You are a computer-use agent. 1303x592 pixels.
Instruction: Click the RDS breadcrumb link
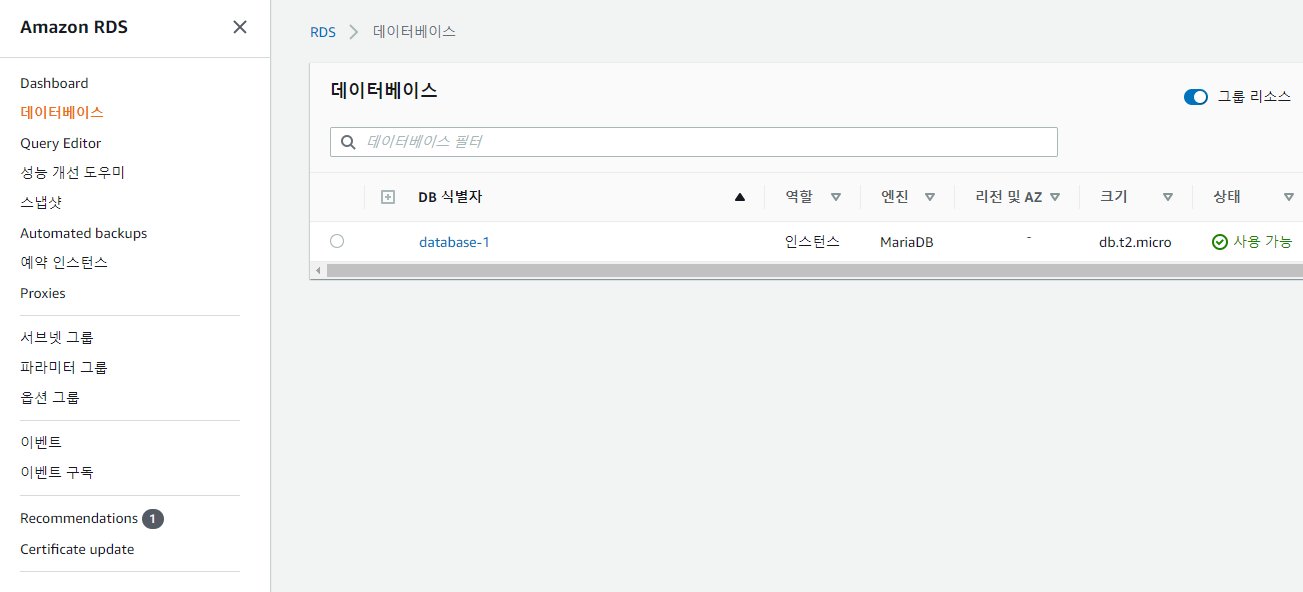pos(323,32)
